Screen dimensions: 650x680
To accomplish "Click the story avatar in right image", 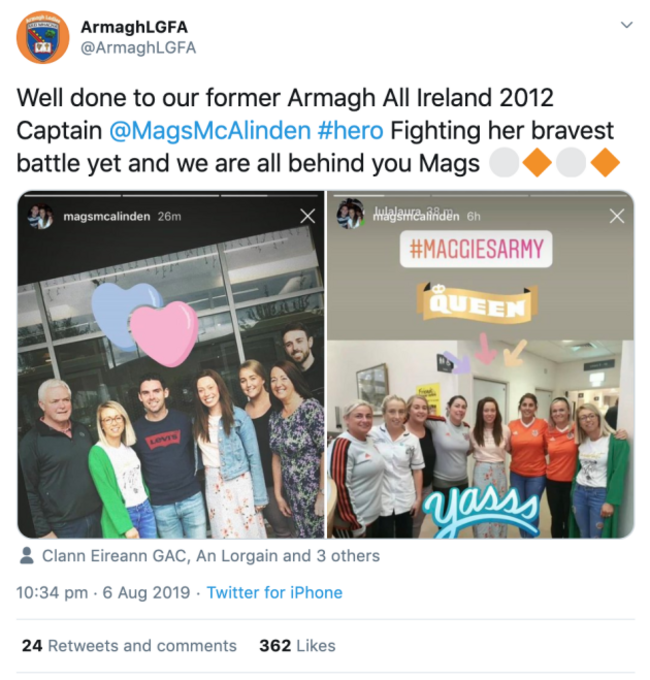I will coord(350,214).
